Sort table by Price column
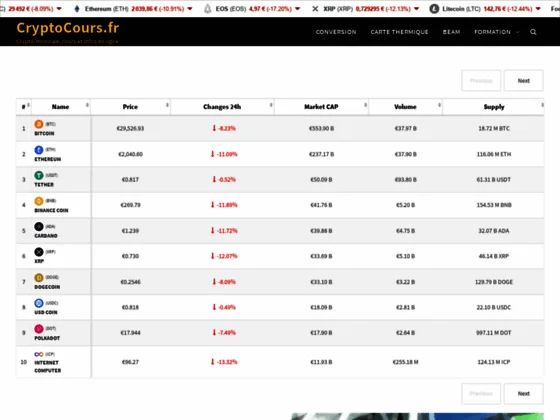This screenshot has width=560, height=420. click(x=130, y=107)
